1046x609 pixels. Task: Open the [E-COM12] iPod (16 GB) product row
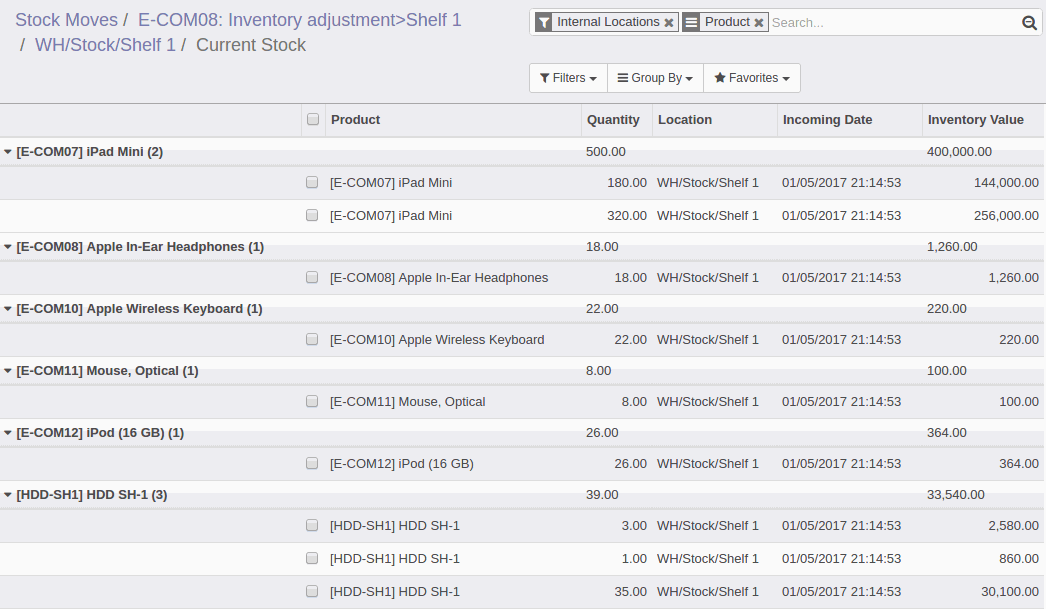pyautogui.click(x=402, y=464)
